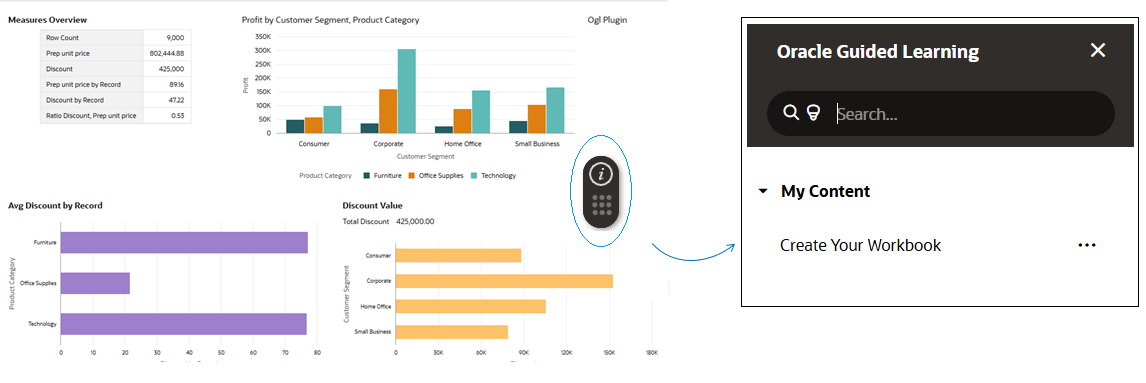The image size is (1146, 383).
Task: Click in the Search field
Action: tap(972, 114)
